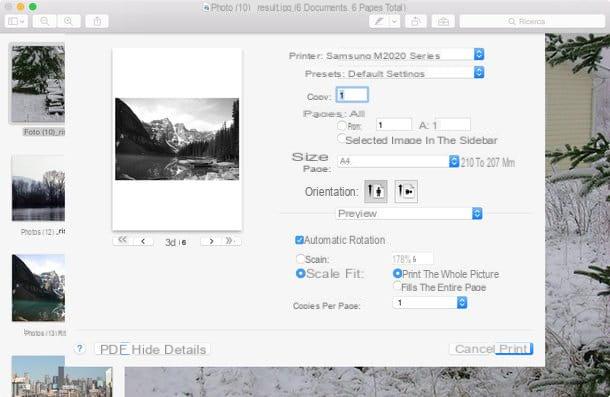Click the zoom in magnifier icon
The image size is (610, 397).
point(68,21)
